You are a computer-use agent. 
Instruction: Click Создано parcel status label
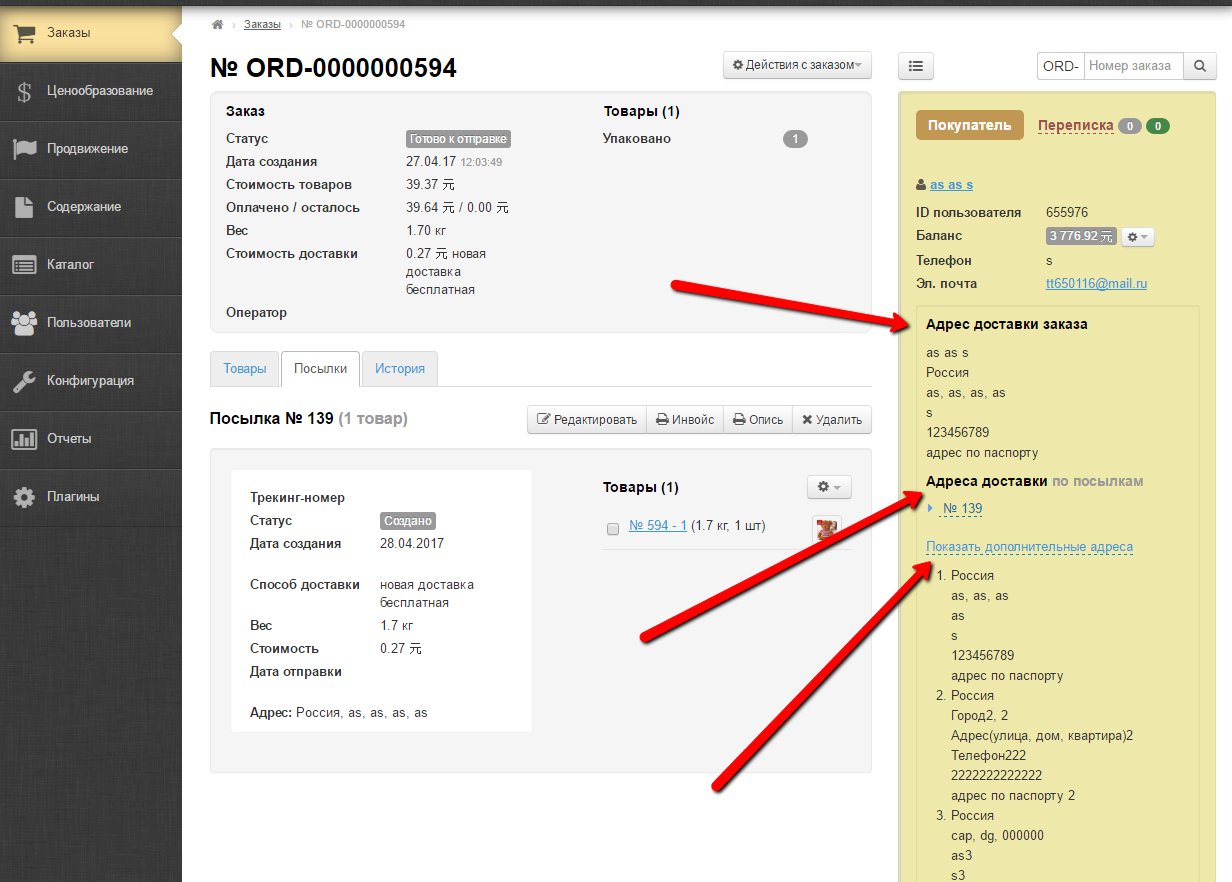tap(408, 521)
